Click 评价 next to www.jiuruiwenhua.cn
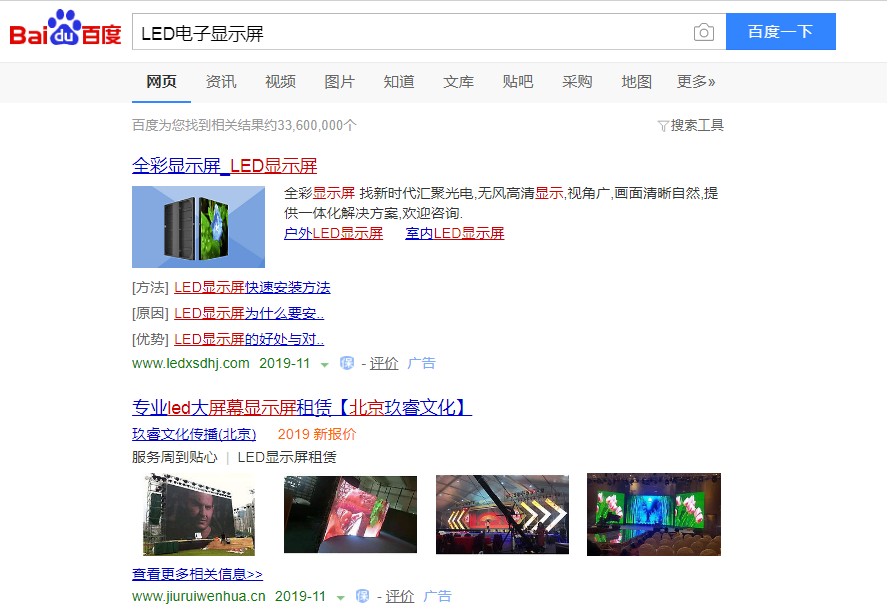The image size is (887, 616). click(x=400, y=596)
